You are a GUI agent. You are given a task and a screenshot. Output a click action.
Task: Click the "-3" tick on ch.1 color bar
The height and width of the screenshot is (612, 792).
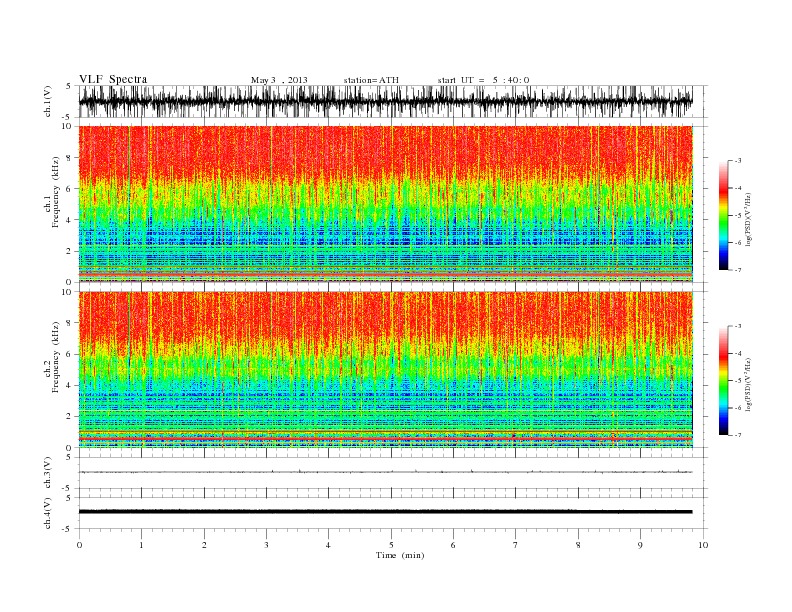[737, 161]
